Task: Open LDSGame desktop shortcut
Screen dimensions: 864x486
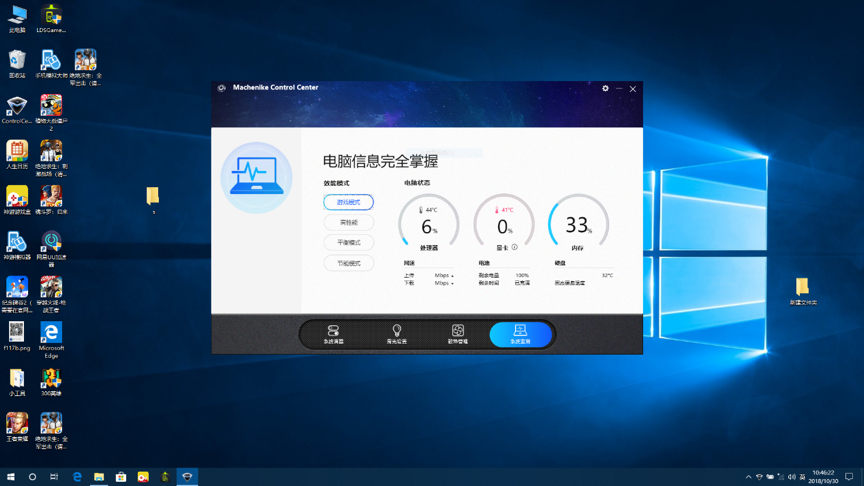Action: click(51, 19)
